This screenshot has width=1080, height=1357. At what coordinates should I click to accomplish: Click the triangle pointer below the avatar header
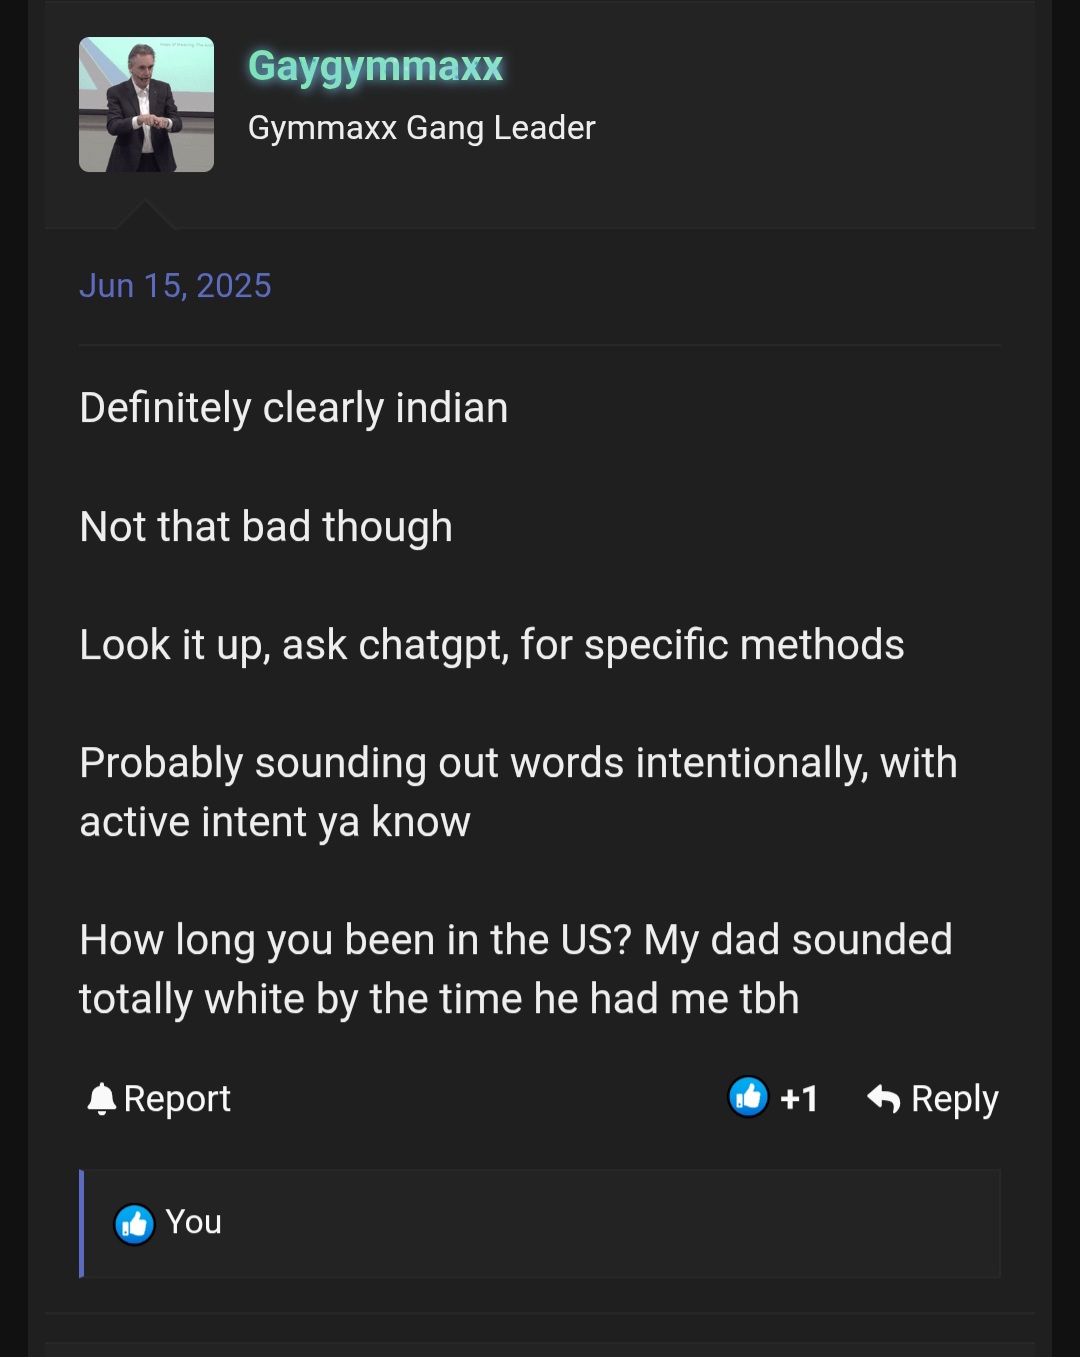pos(145,214)
